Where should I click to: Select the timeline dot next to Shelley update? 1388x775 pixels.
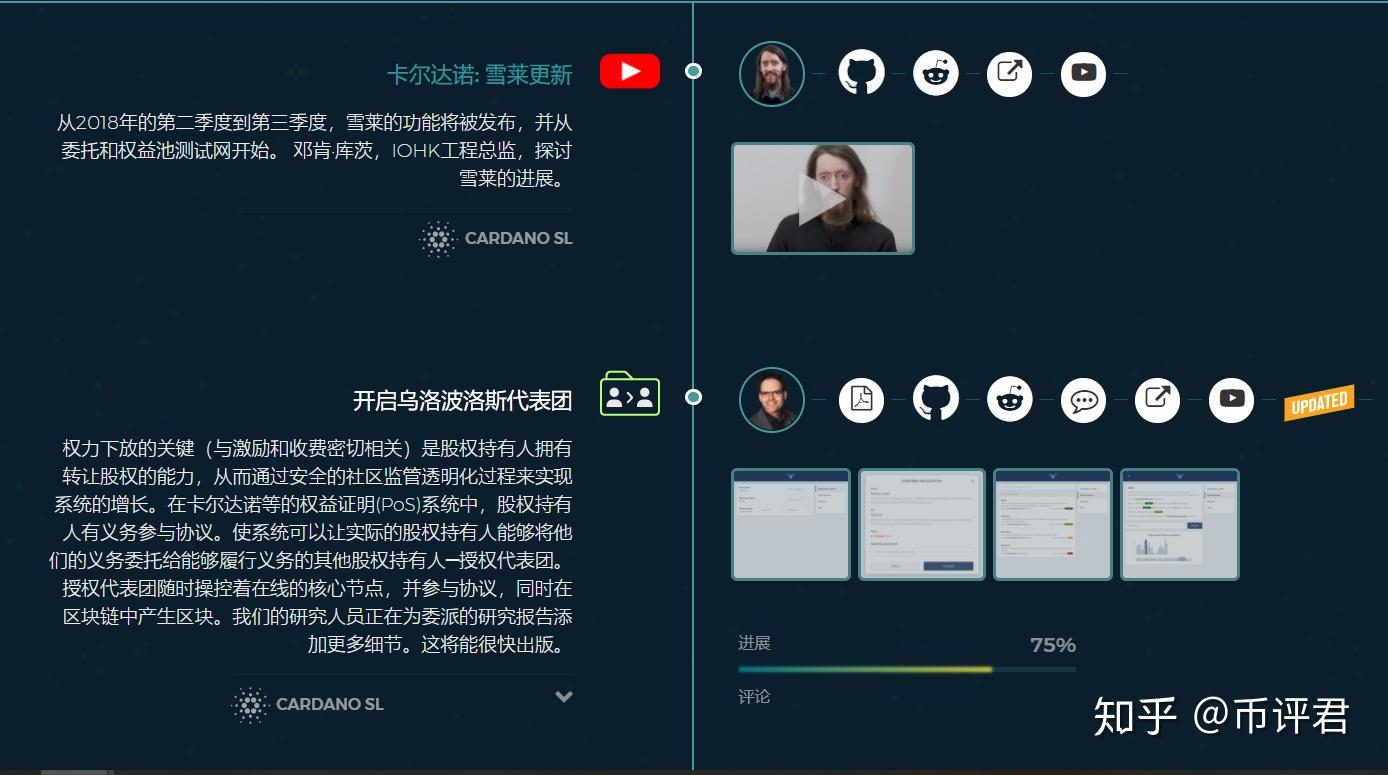coord(692,71)
